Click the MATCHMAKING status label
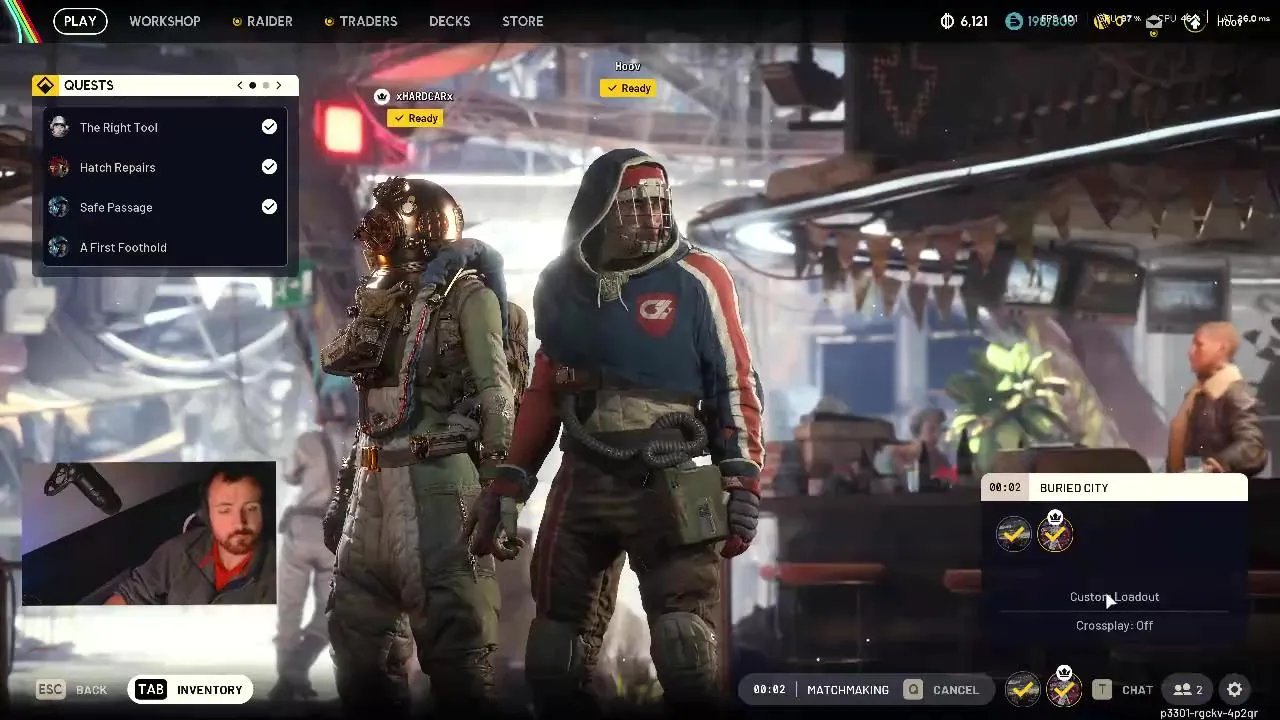This screenshot has height=720, width=1280. (x=848, y=690)
